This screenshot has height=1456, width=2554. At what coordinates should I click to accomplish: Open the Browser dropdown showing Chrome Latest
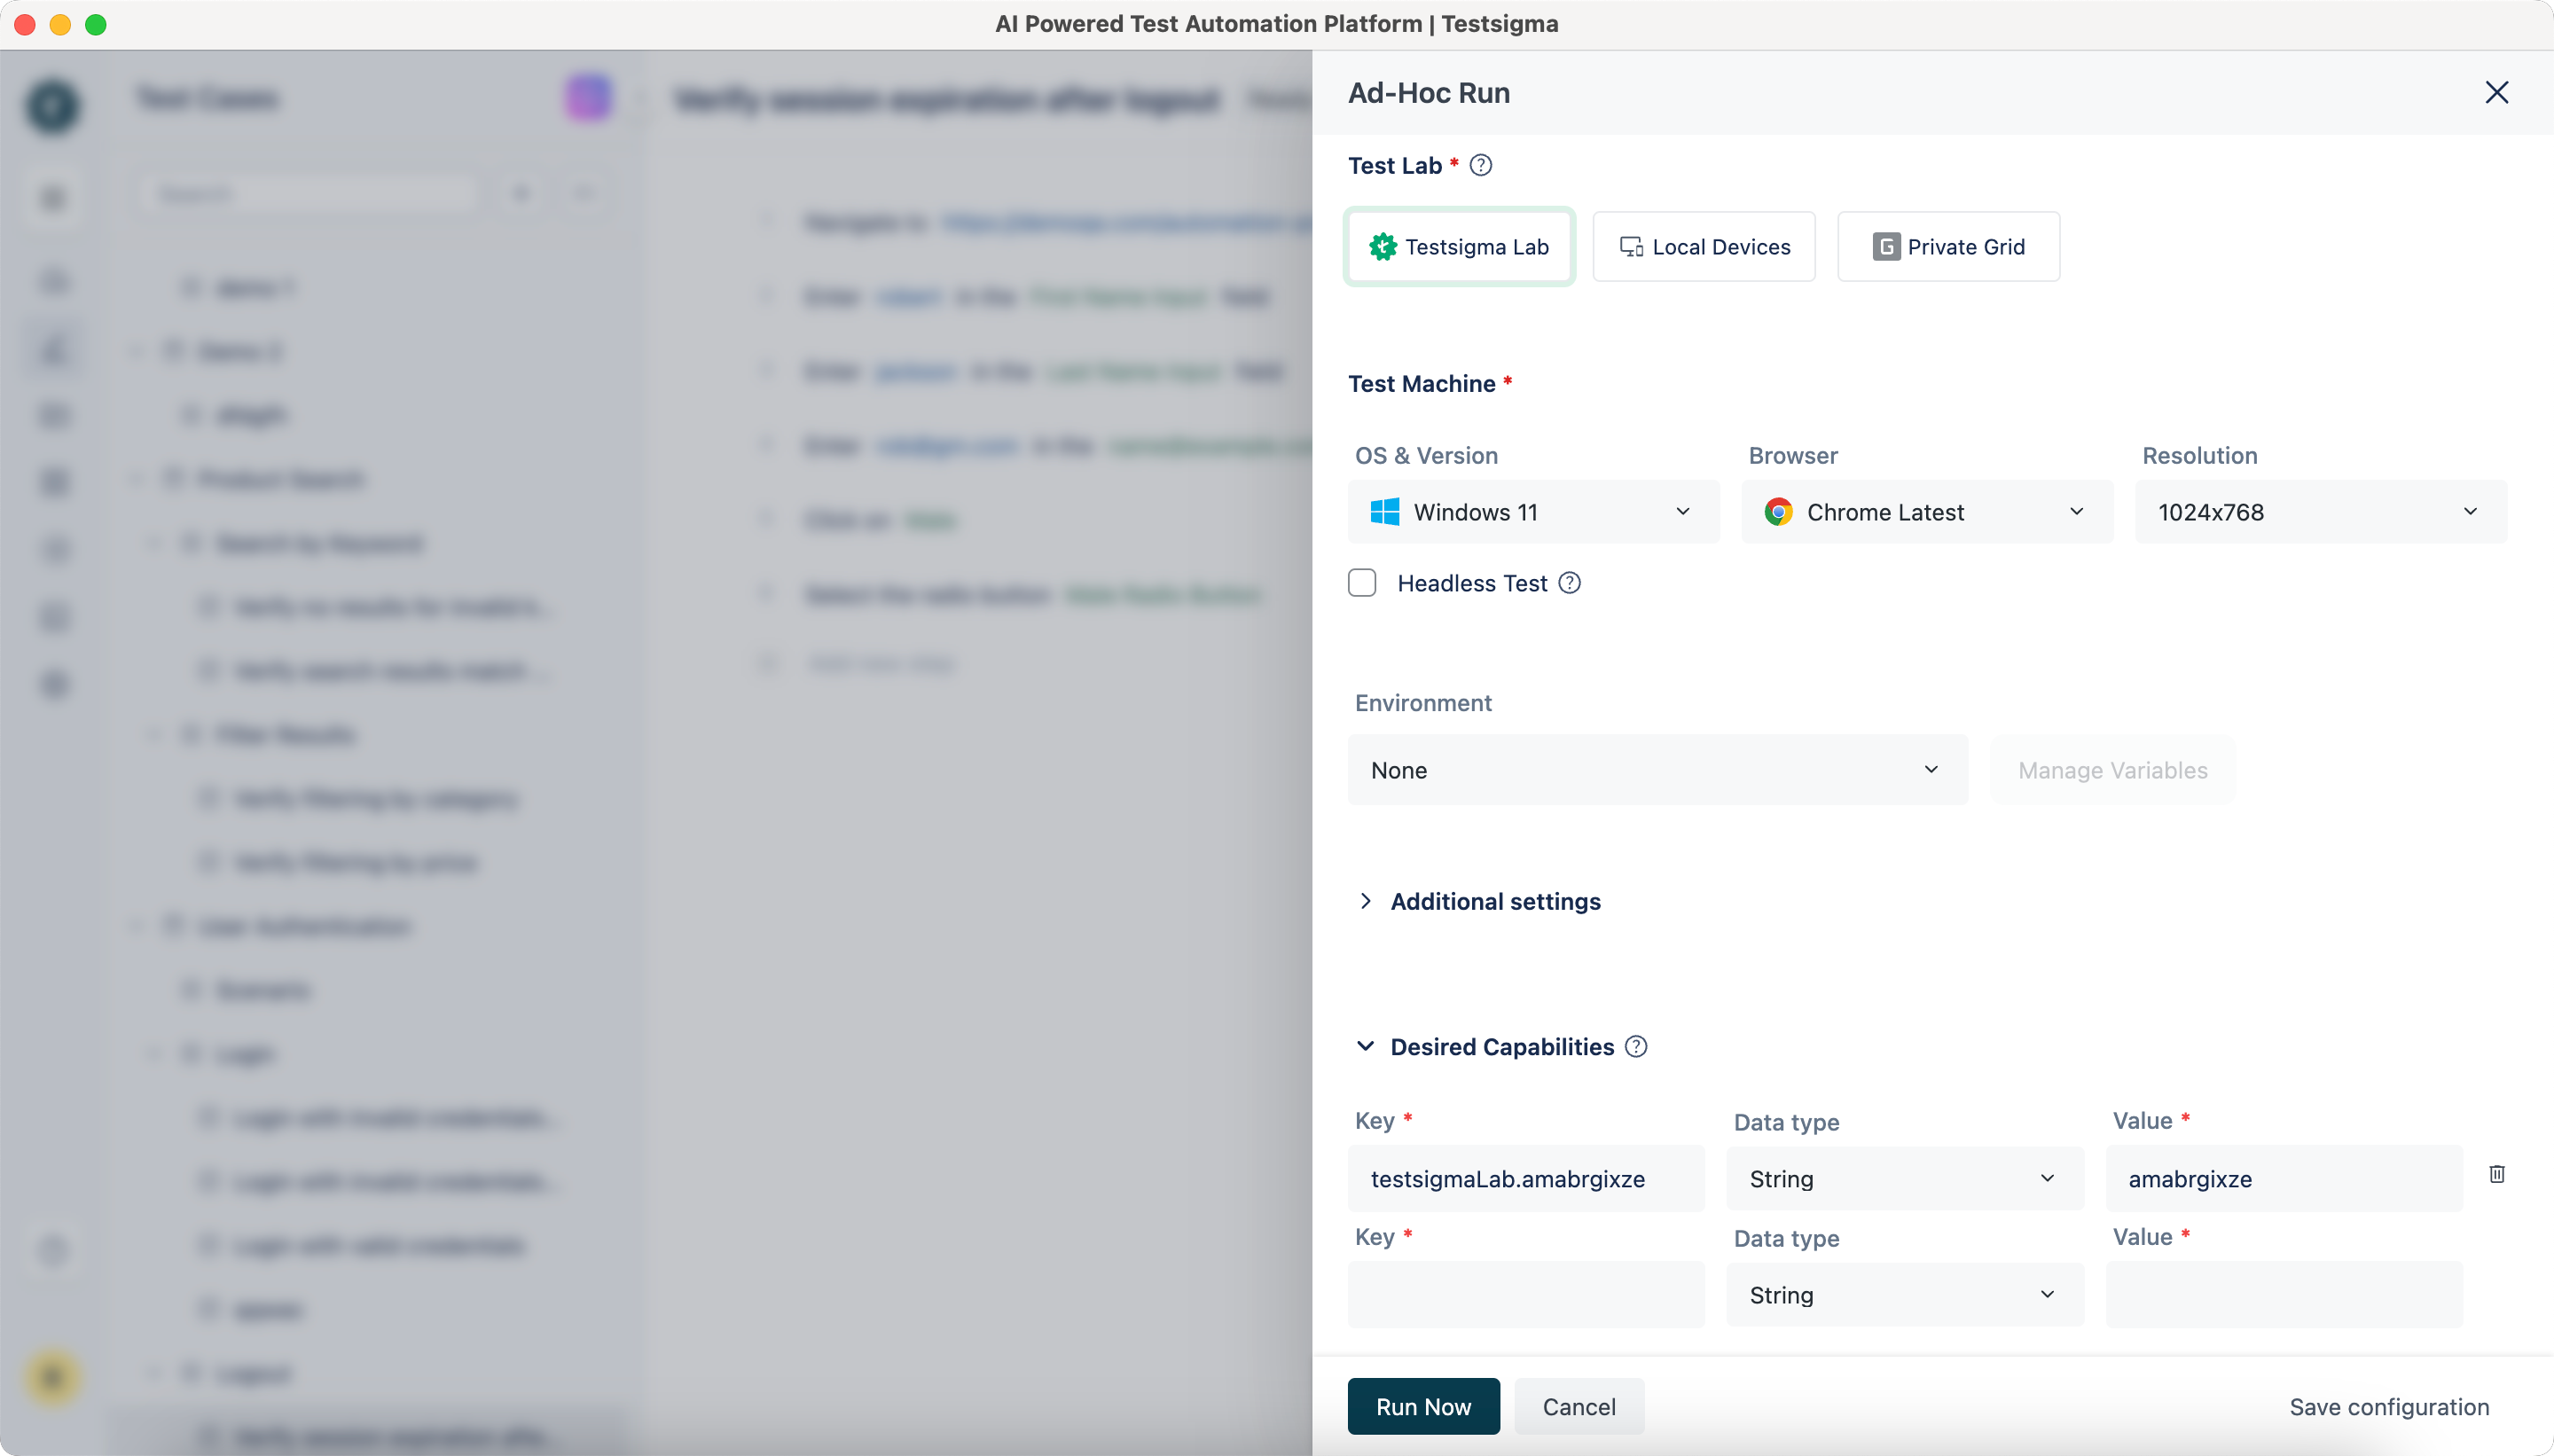[1927, 512]
